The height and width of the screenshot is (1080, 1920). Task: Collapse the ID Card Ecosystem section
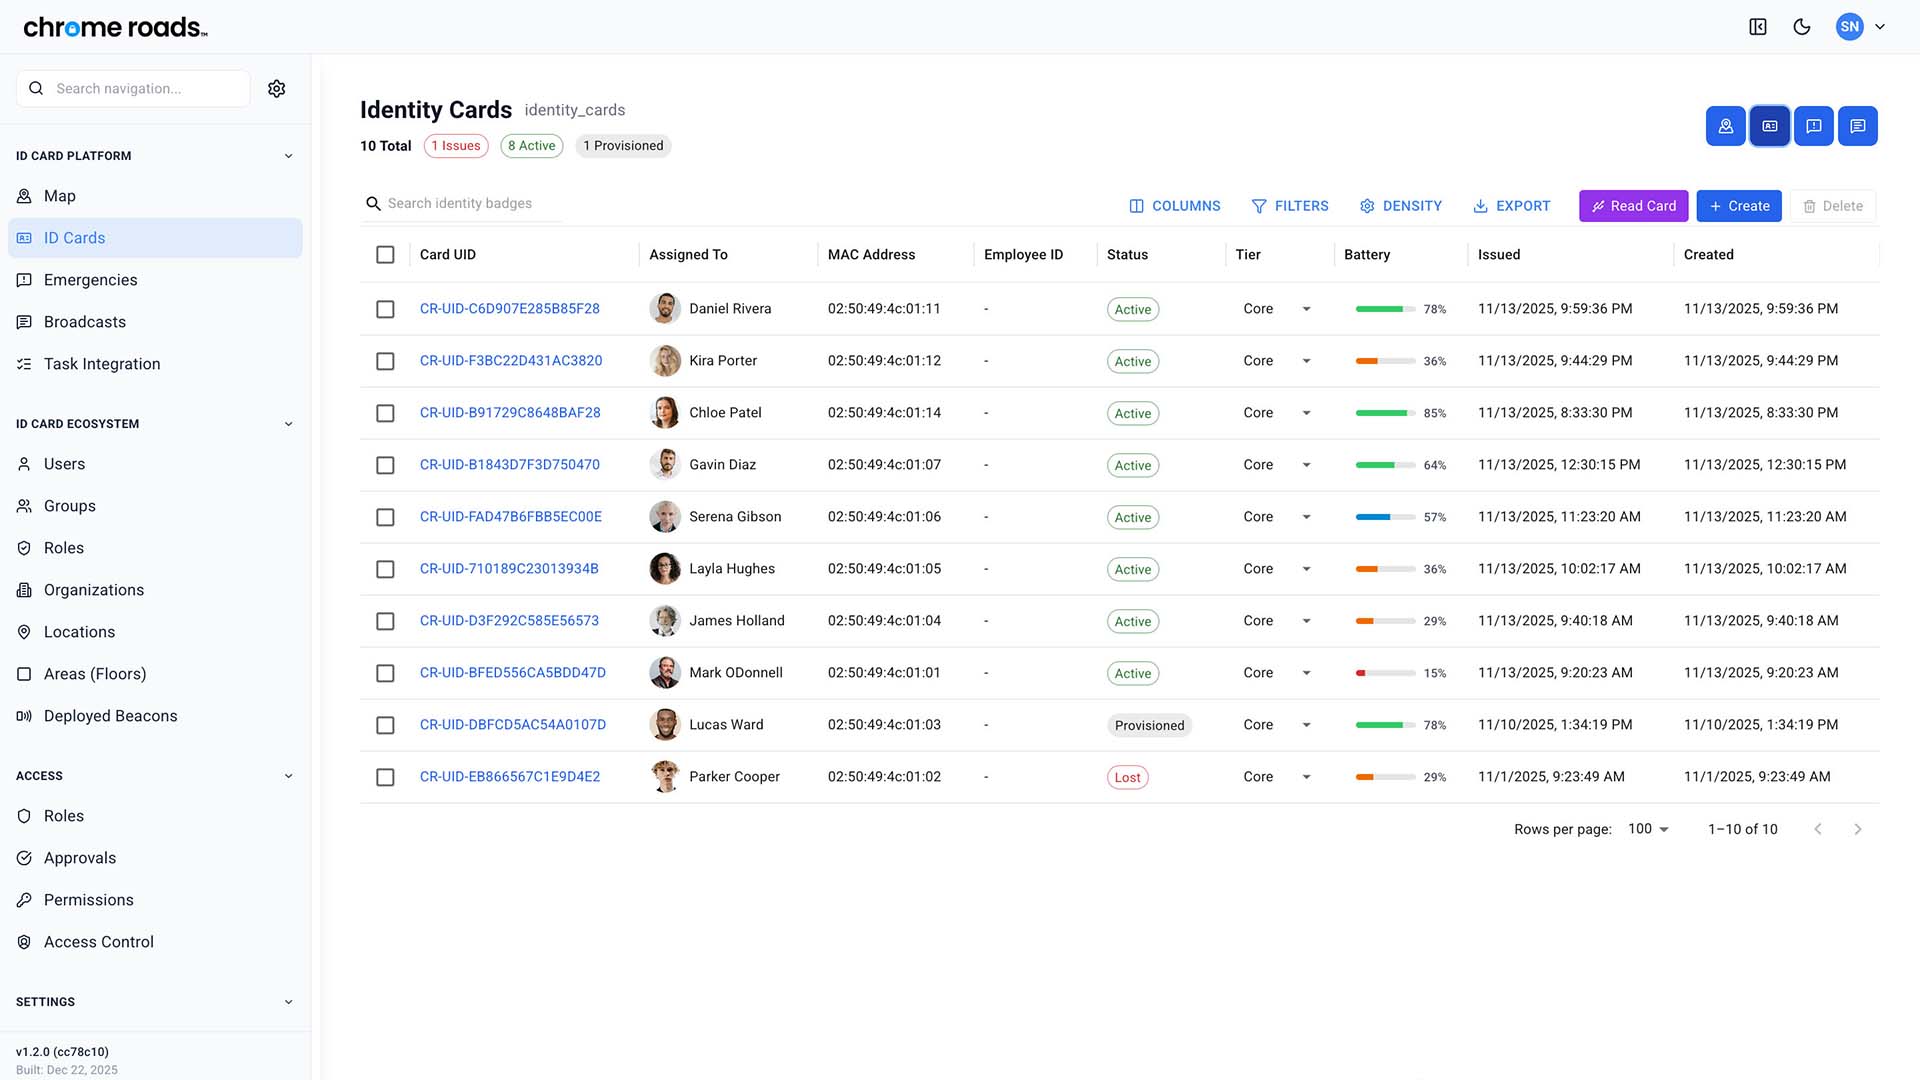288,424
